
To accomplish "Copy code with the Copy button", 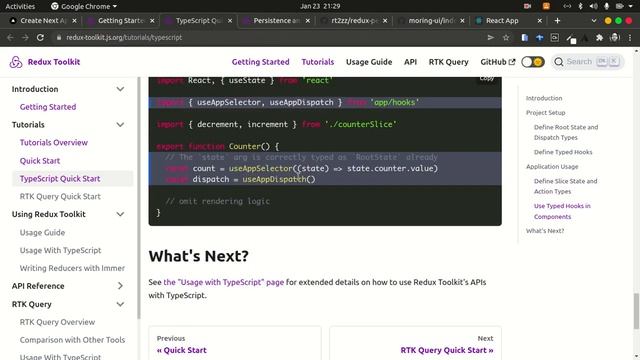I will [487, 78].
